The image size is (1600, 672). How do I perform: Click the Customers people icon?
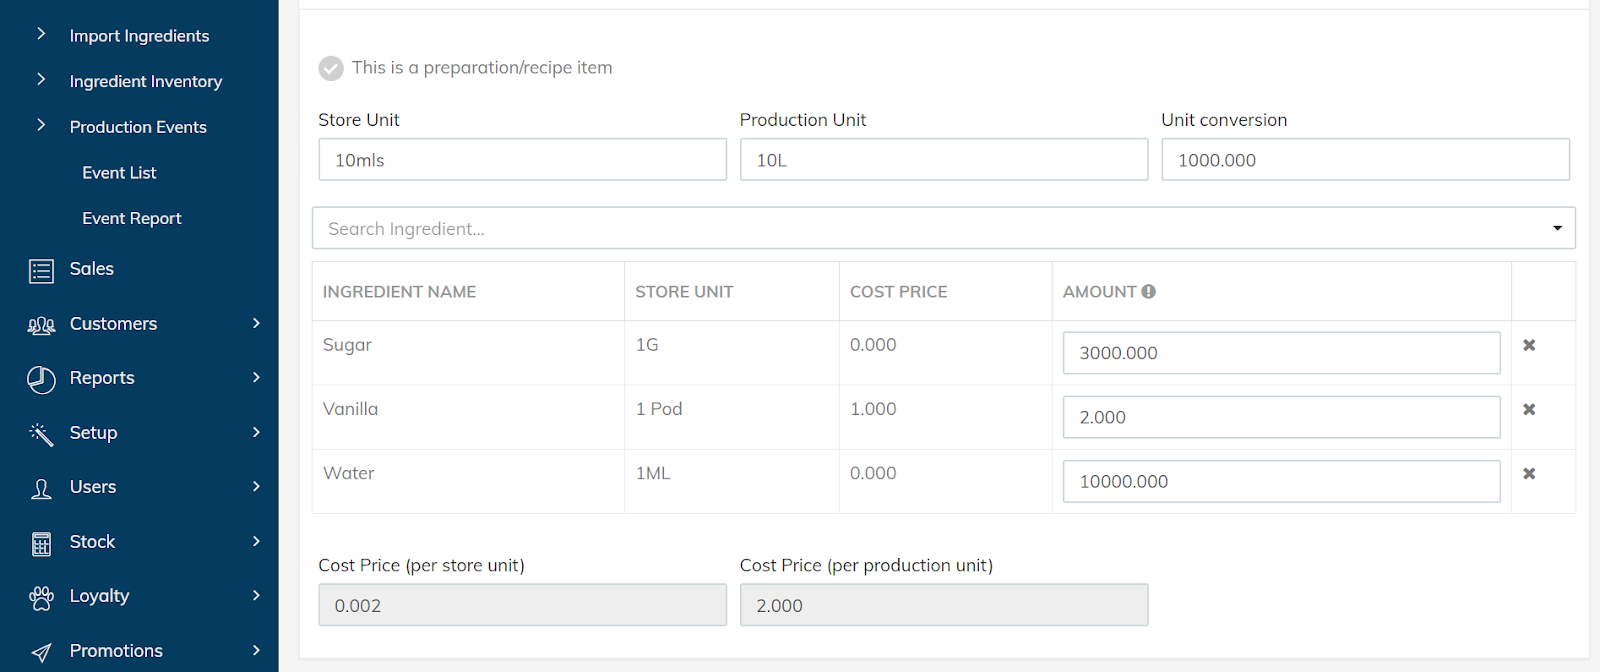pyautogui.click(x=41, y=325)
